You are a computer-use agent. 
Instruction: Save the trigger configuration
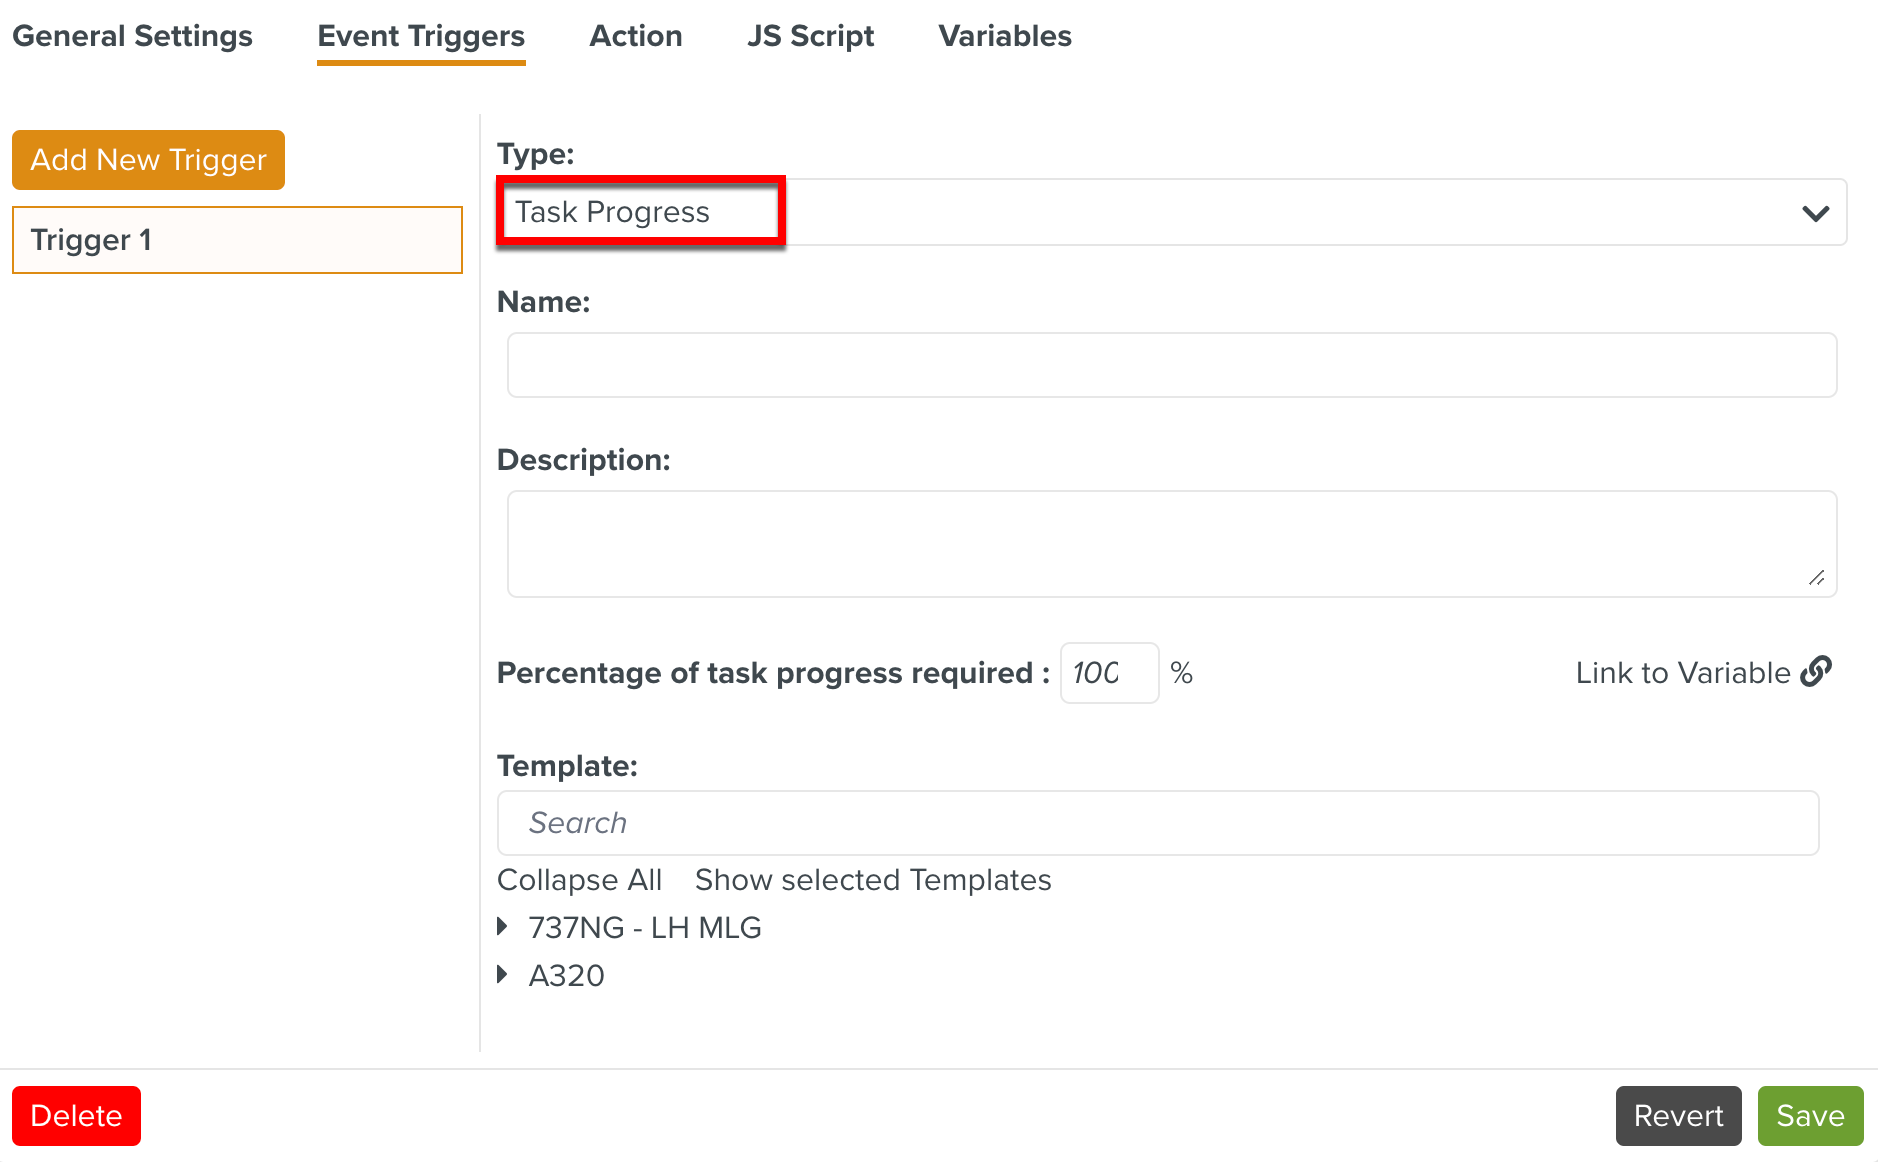(1810, 1115)
